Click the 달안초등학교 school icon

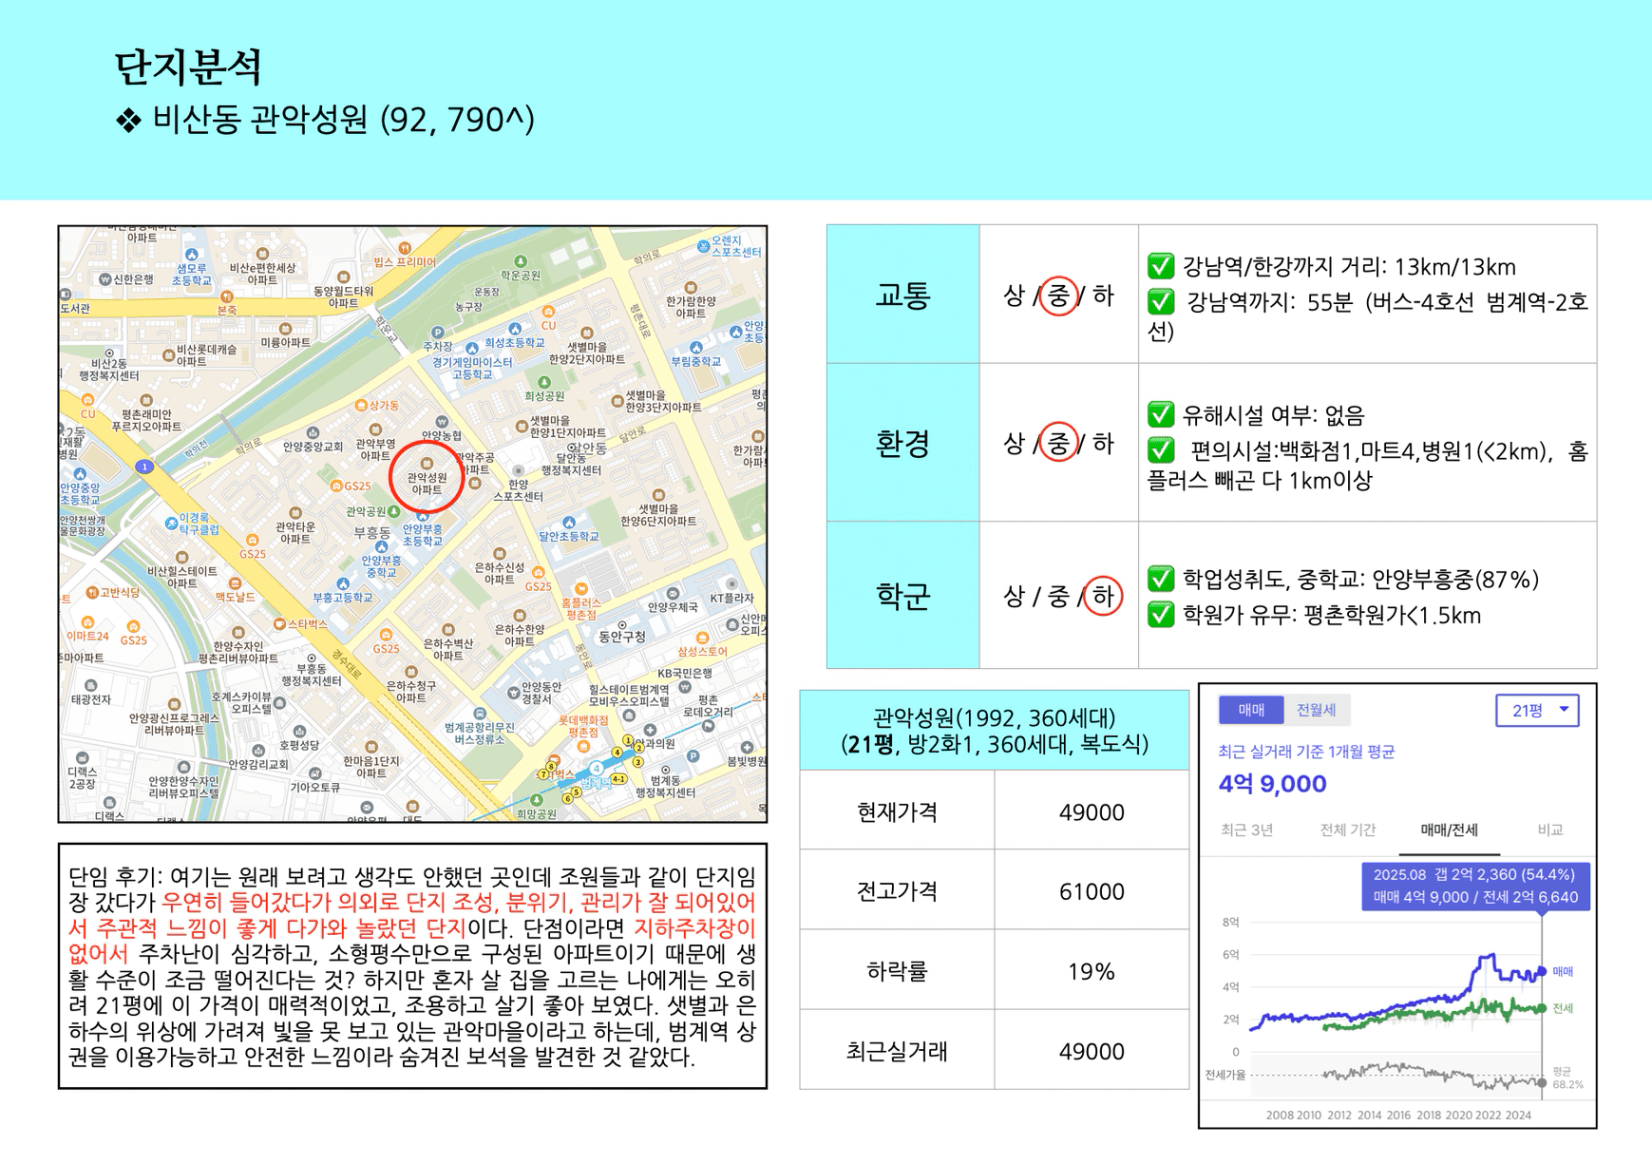(568, 523)
